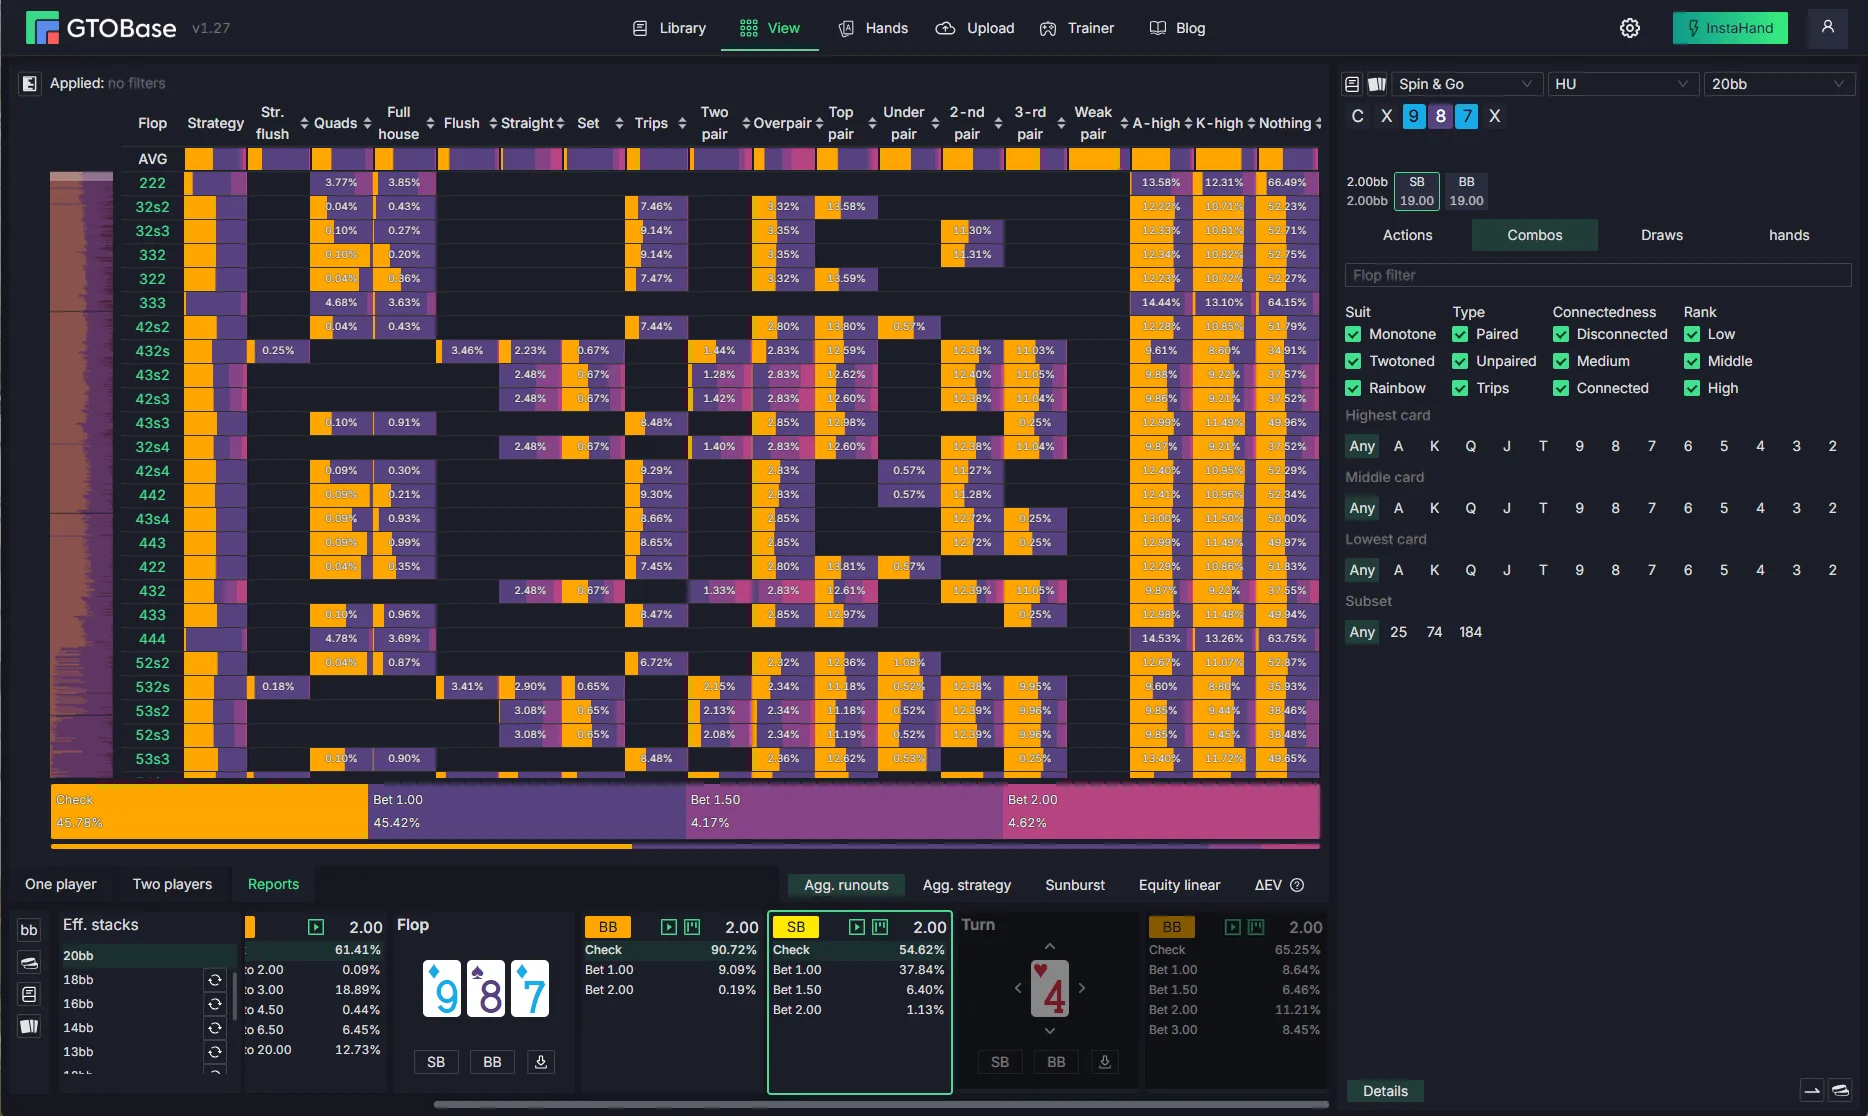The image size is (1868, 1116).
Task: Click the download icon under Turn card
Action: [1105, 1062]
